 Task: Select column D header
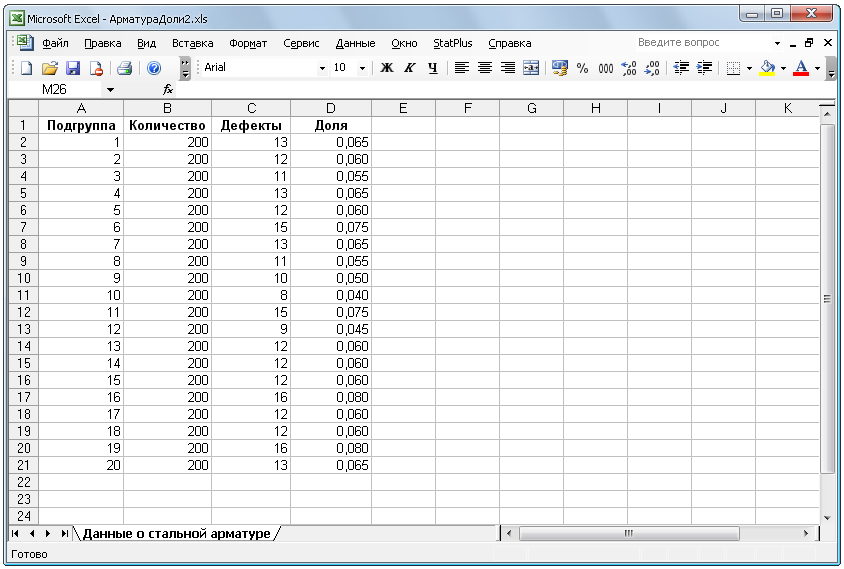click(331, 108)
